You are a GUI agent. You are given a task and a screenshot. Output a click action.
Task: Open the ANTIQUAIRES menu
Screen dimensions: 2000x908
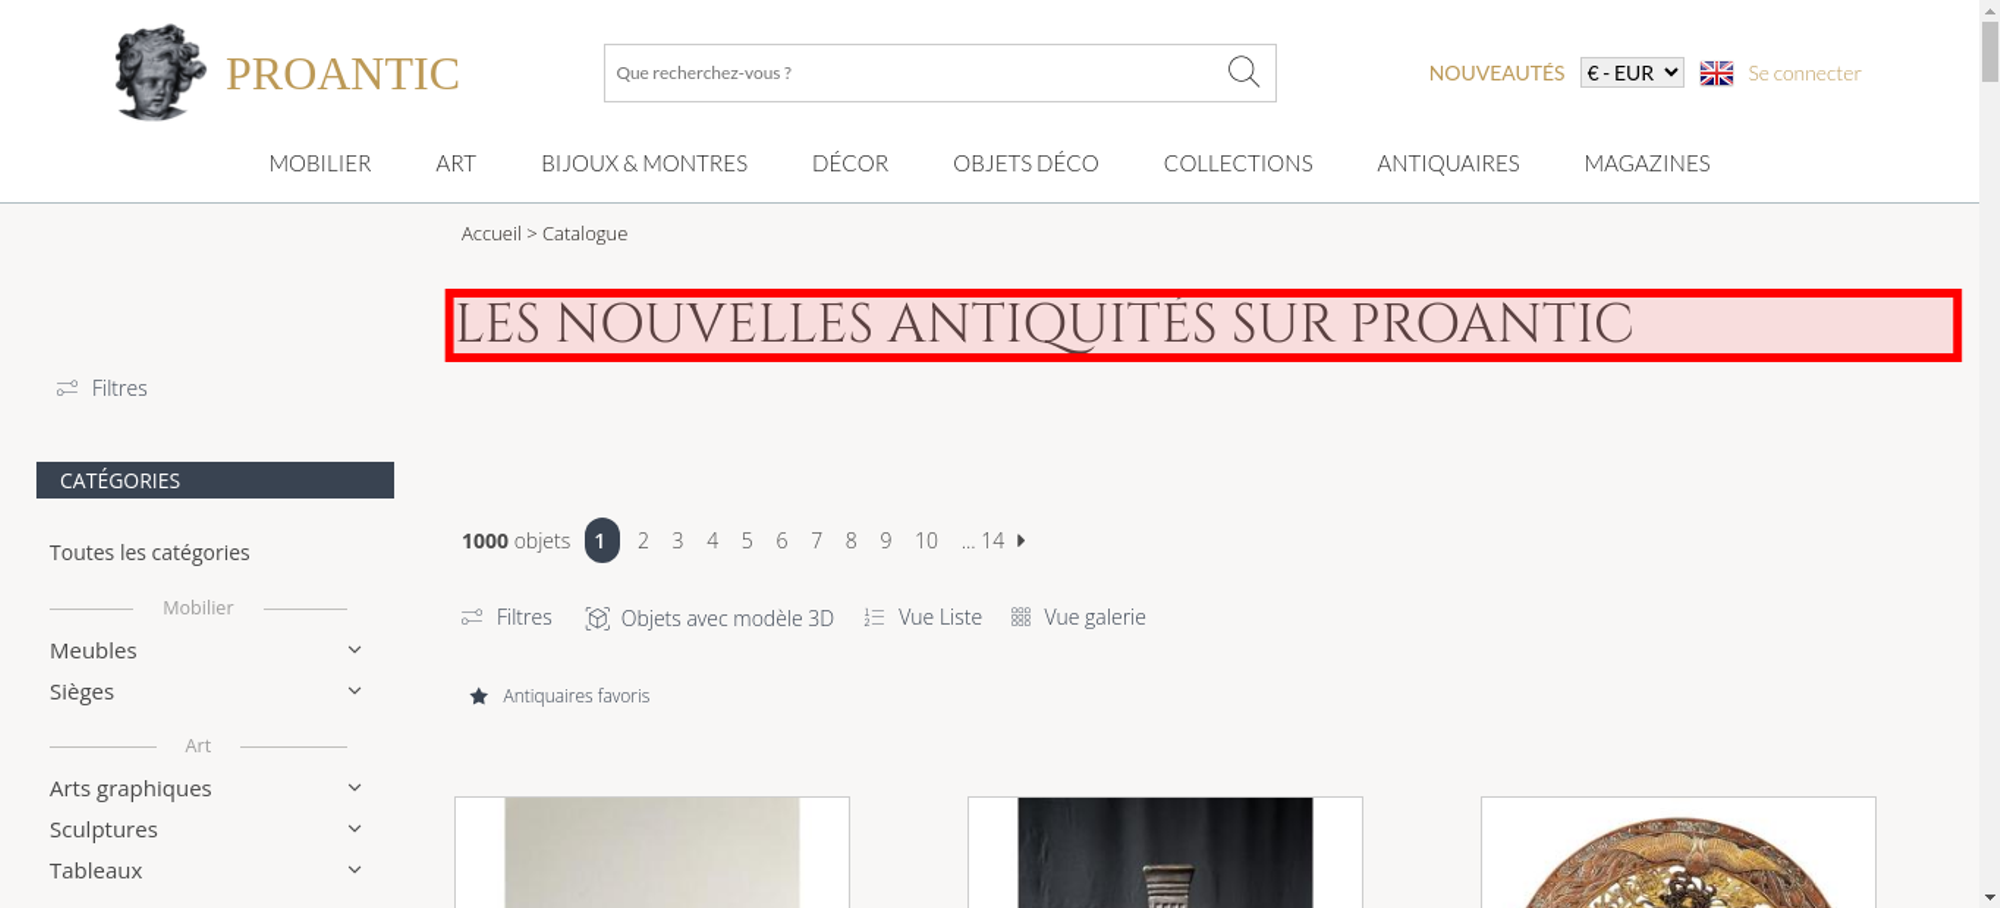[1448, 163]
